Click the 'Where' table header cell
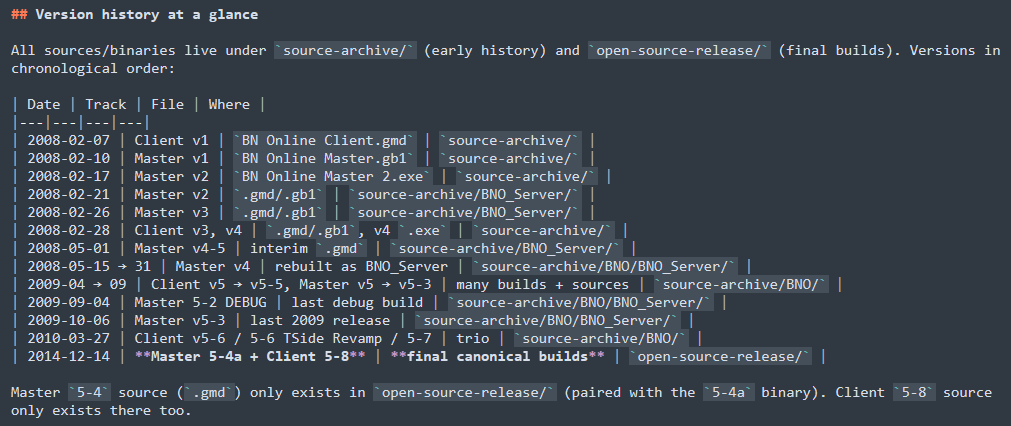The width and height of the screenshot is (1011, 426). click(229, 104)
